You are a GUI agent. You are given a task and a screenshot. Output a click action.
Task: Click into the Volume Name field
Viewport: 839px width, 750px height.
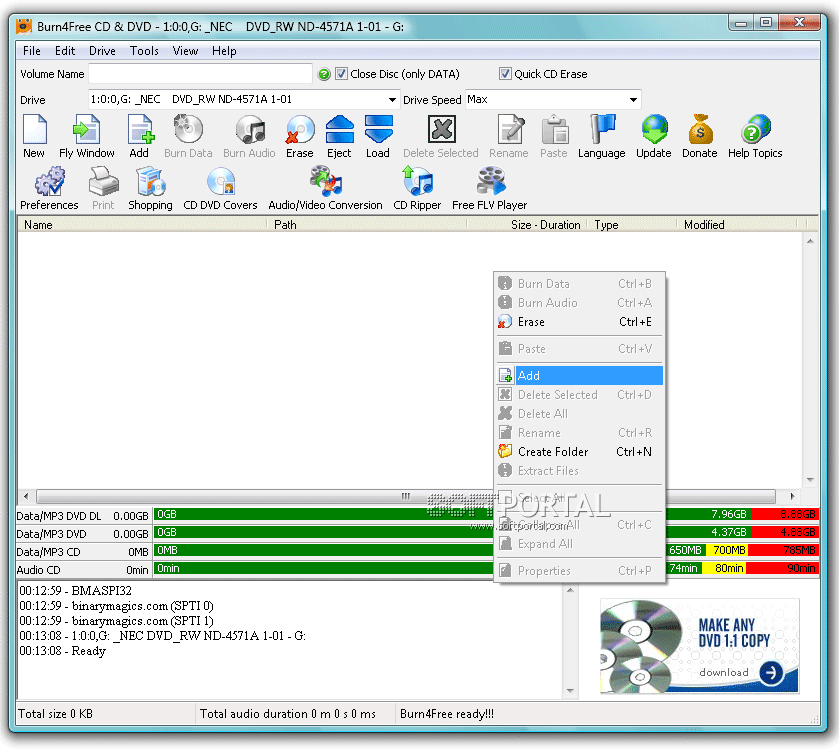tap(200, 74)
